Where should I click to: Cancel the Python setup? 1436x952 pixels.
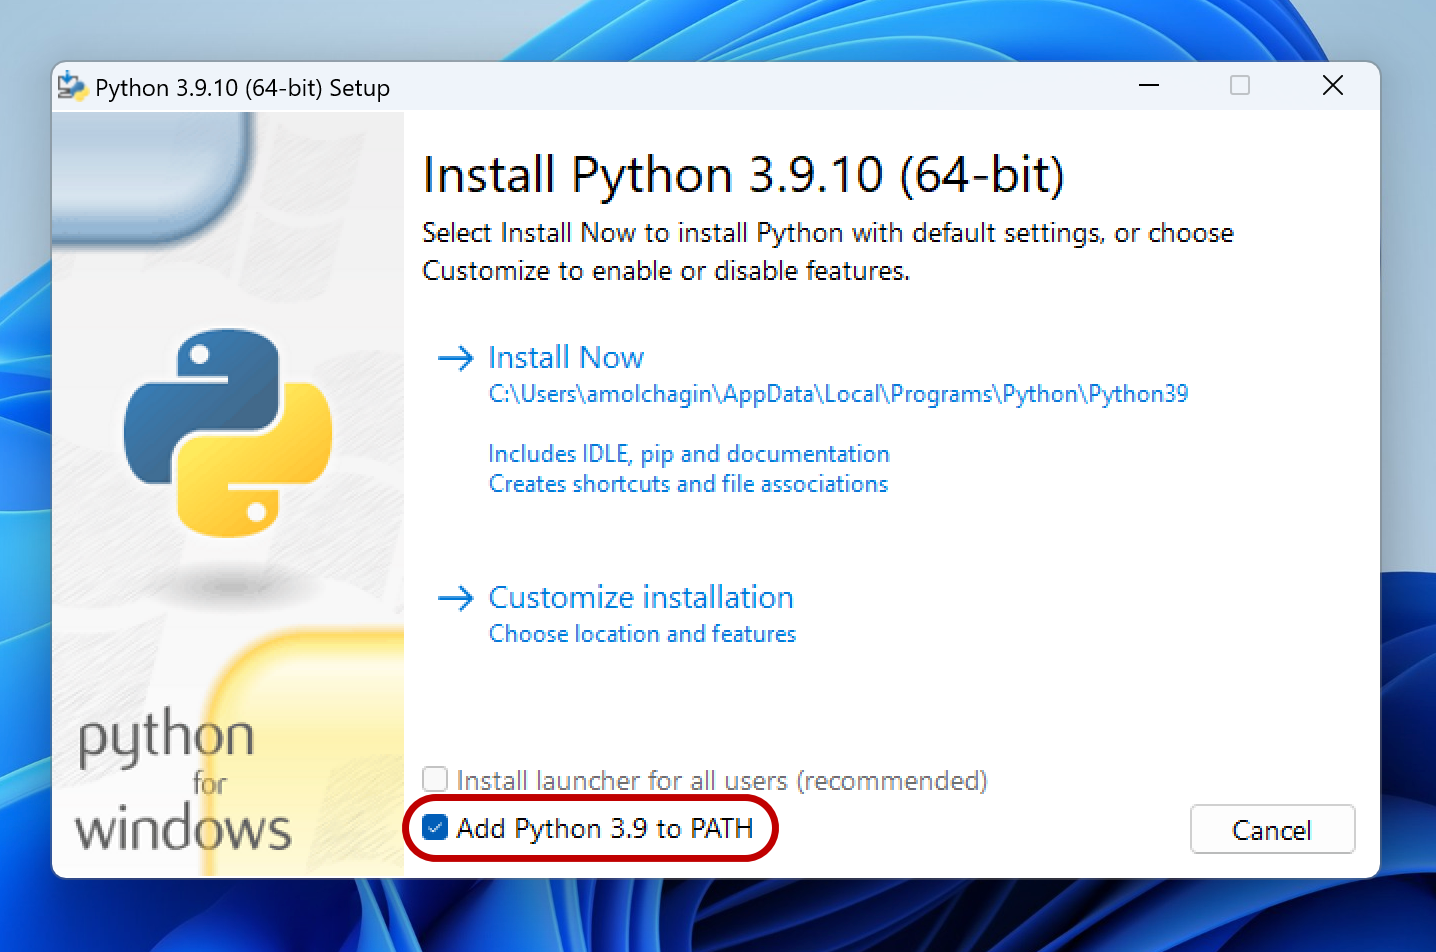tap(1272, 829)
